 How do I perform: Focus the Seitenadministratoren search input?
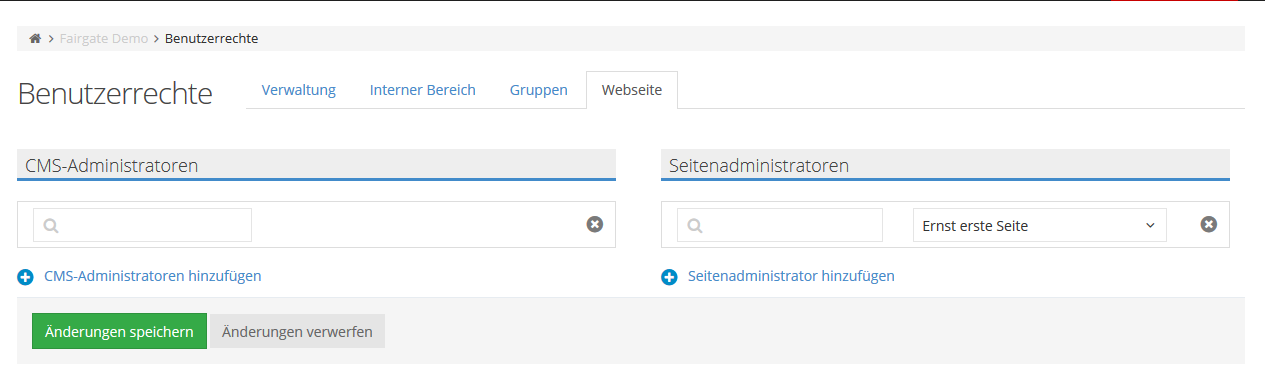tap(780, 225)
